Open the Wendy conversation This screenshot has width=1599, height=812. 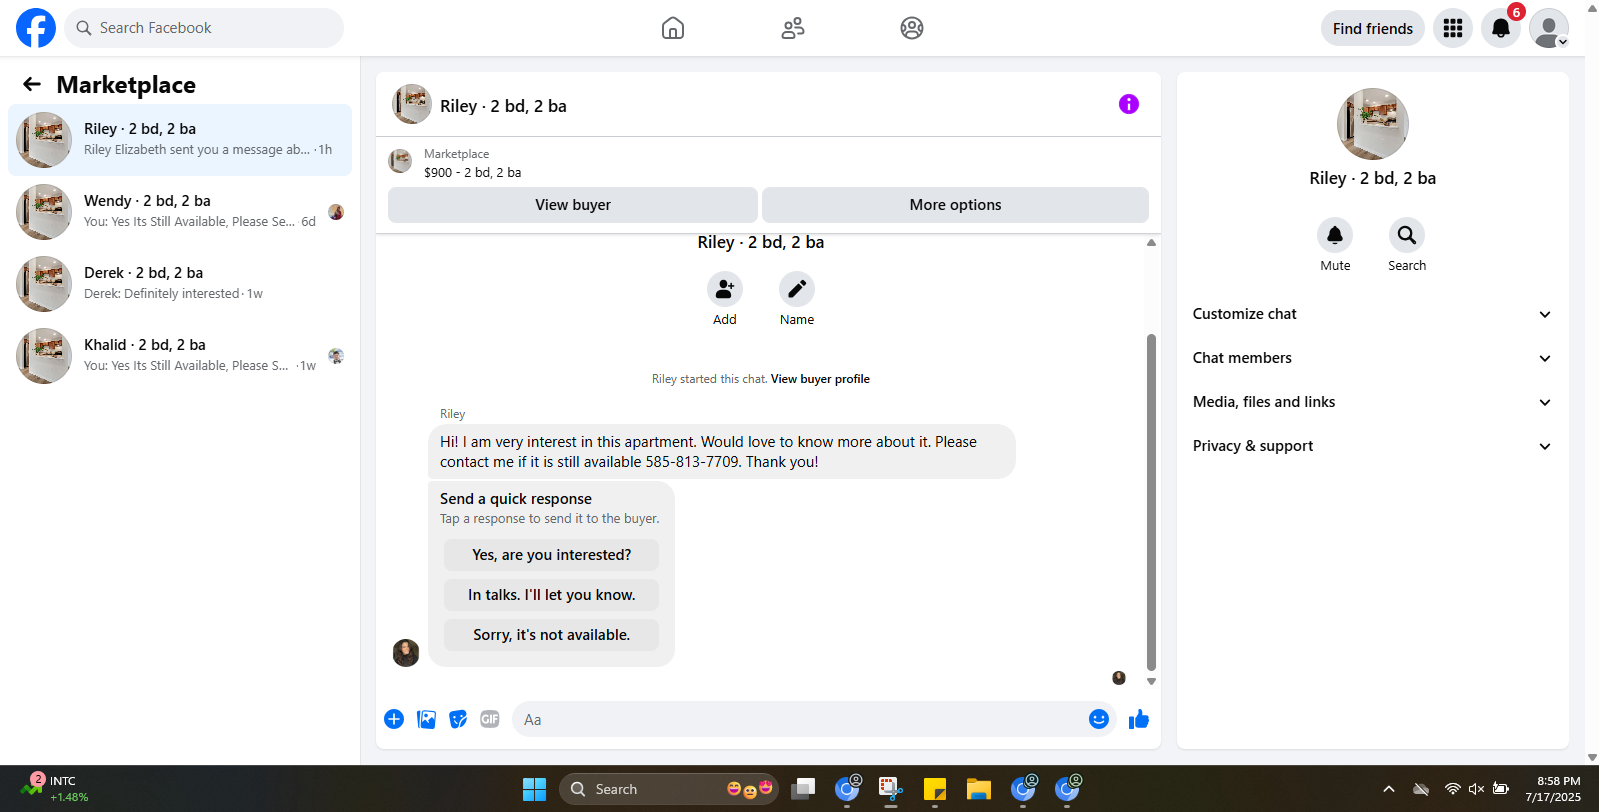click(180, 212)
